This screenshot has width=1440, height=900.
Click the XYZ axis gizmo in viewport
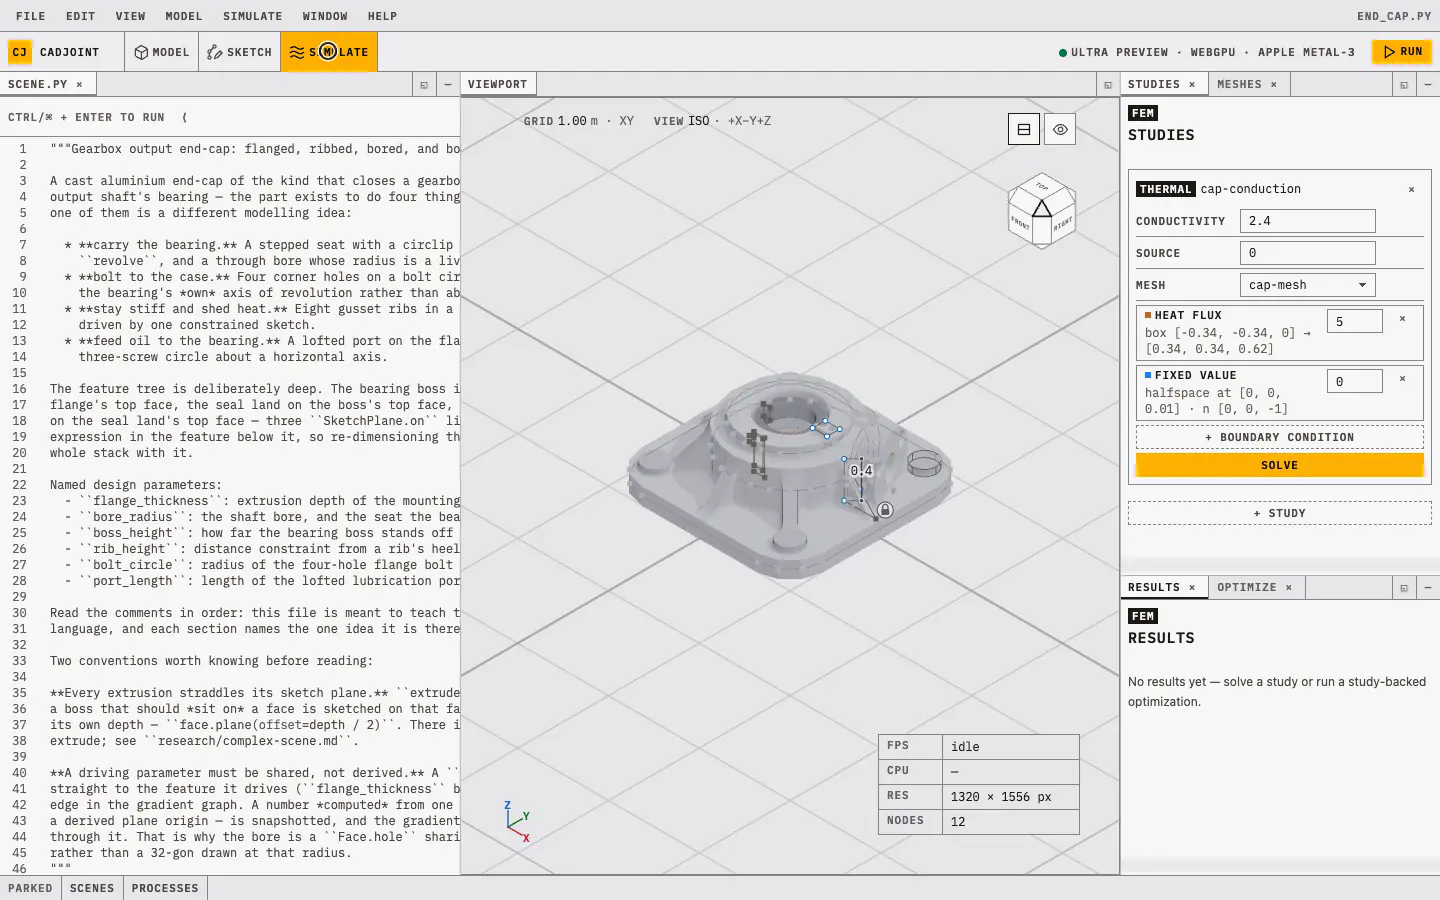tap(518, 822)
